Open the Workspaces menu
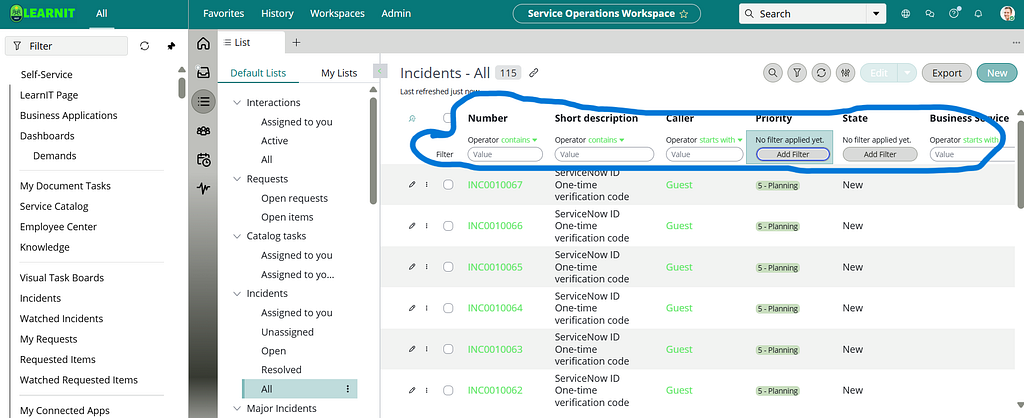The width and height of the screenshot is (1024, 418). [337, 13]
